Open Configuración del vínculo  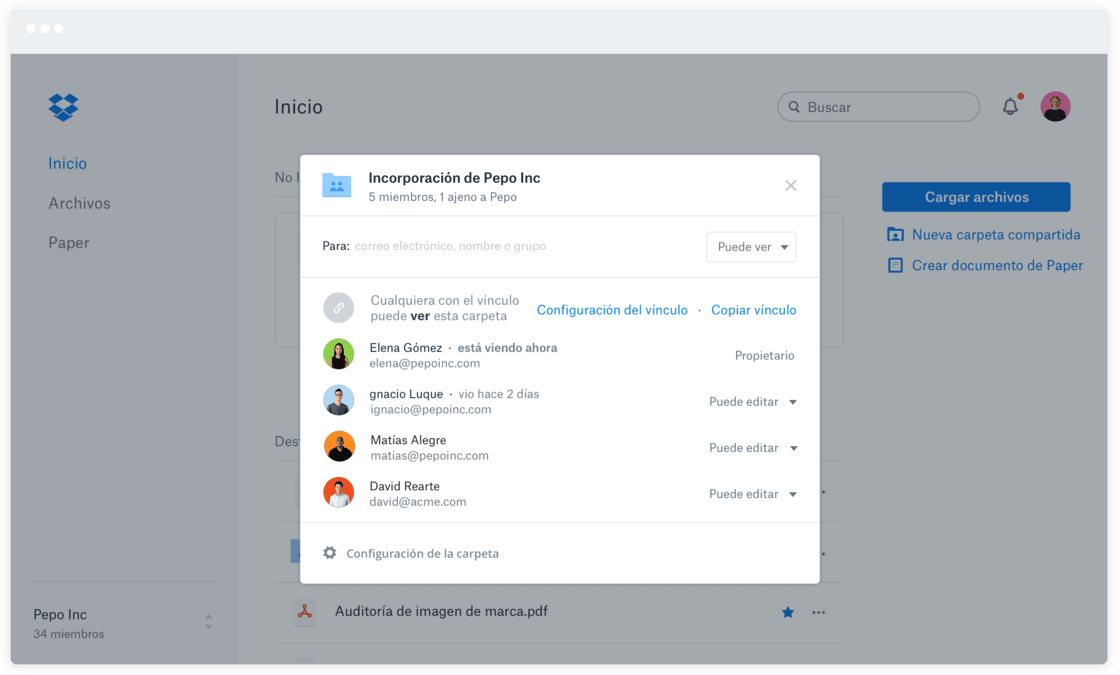pos(612,310)
